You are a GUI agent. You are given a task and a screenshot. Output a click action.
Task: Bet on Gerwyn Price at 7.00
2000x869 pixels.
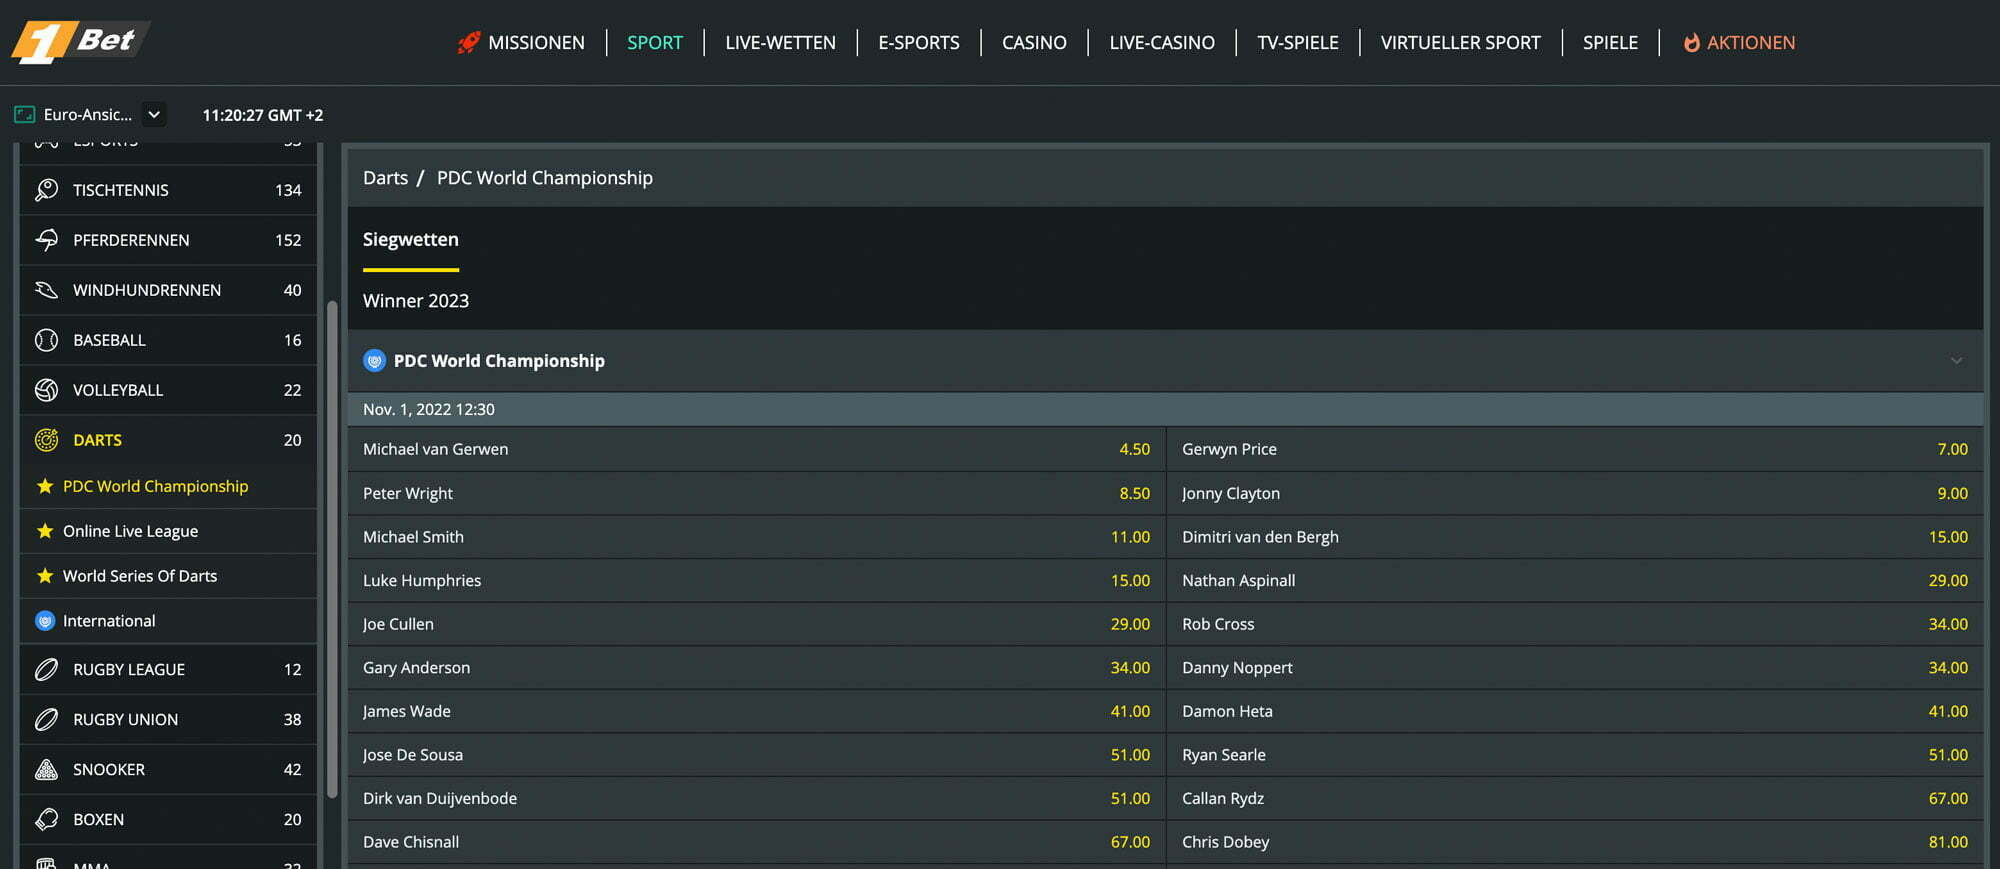1575,449
